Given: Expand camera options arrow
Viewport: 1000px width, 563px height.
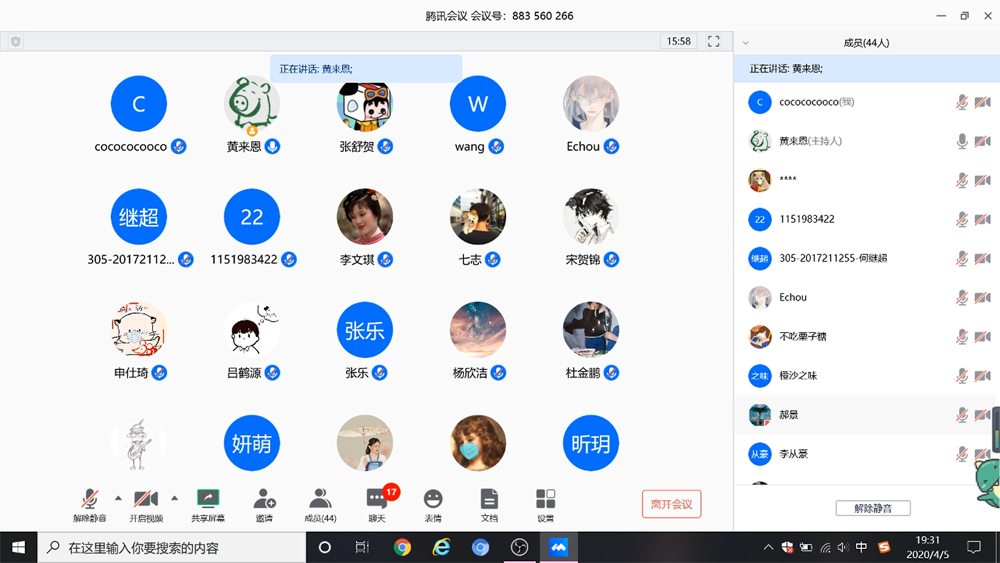Looking at the screenshot, I should [174, 498].
